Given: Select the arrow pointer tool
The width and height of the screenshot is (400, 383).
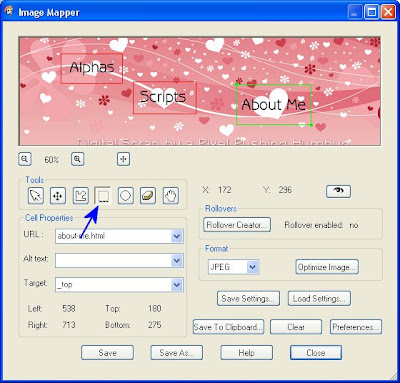Looking at the screenshot, I should (36, 195).
